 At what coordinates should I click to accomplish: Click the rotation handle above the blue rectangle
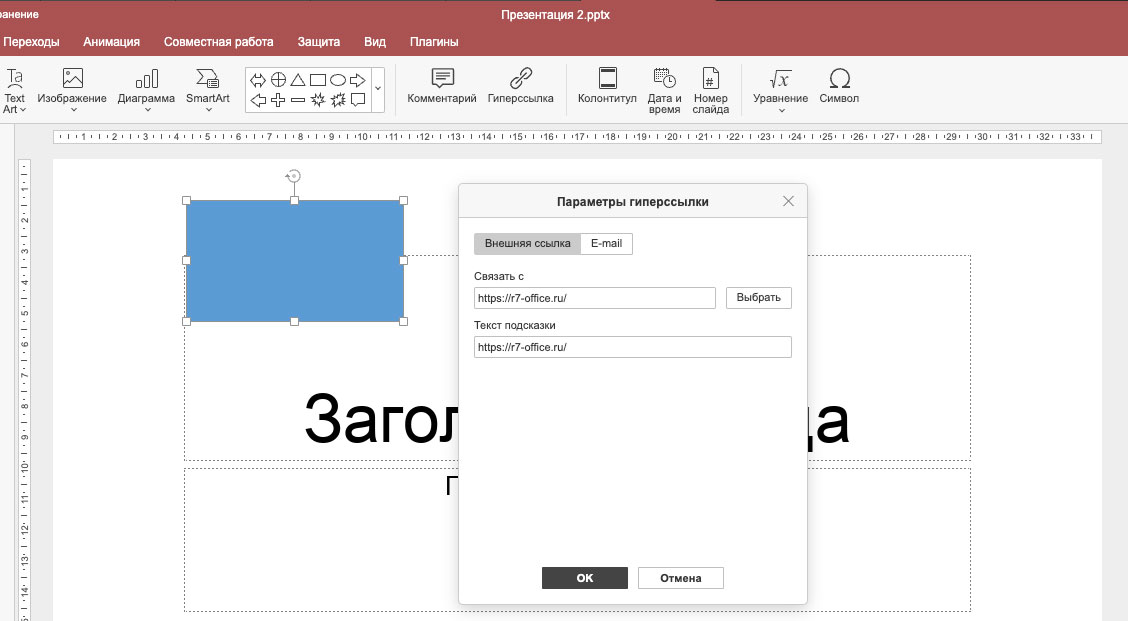(x=294, y=176)
